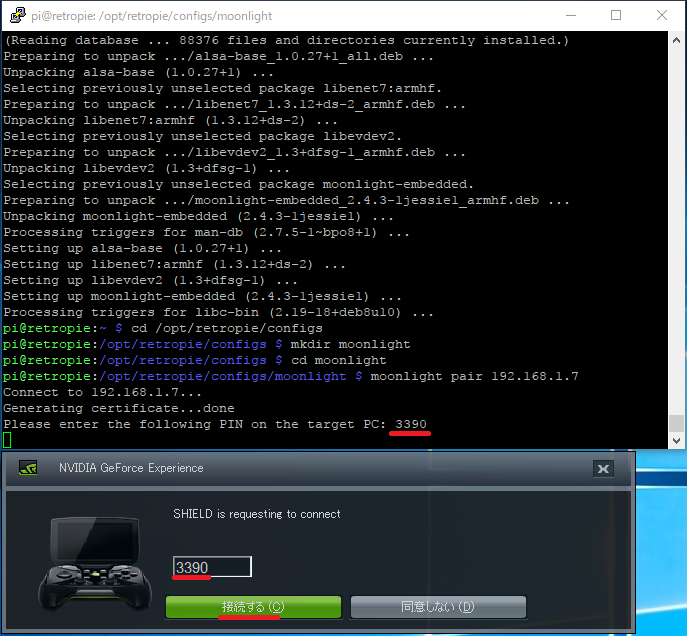Click the NVIDIA logo icon in GeForce Experience dialog
Viewport: 687px width, 636px height.
pyautogui.click(x=28, y=468)
